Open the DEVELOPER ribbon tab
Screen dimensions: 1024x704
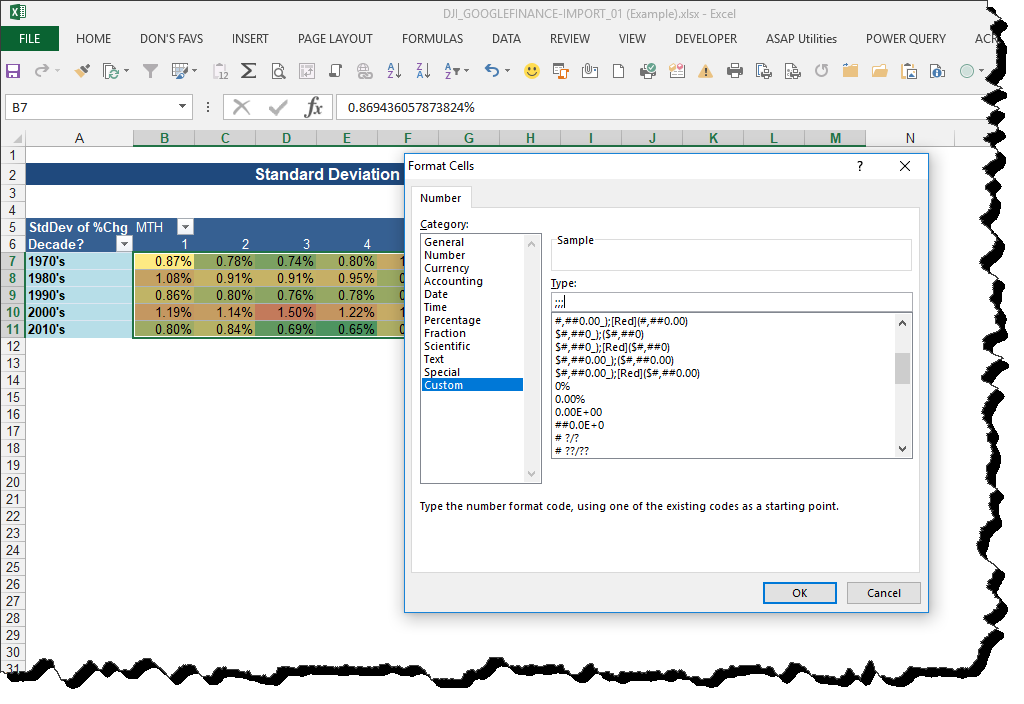click(x=706, y=39)
